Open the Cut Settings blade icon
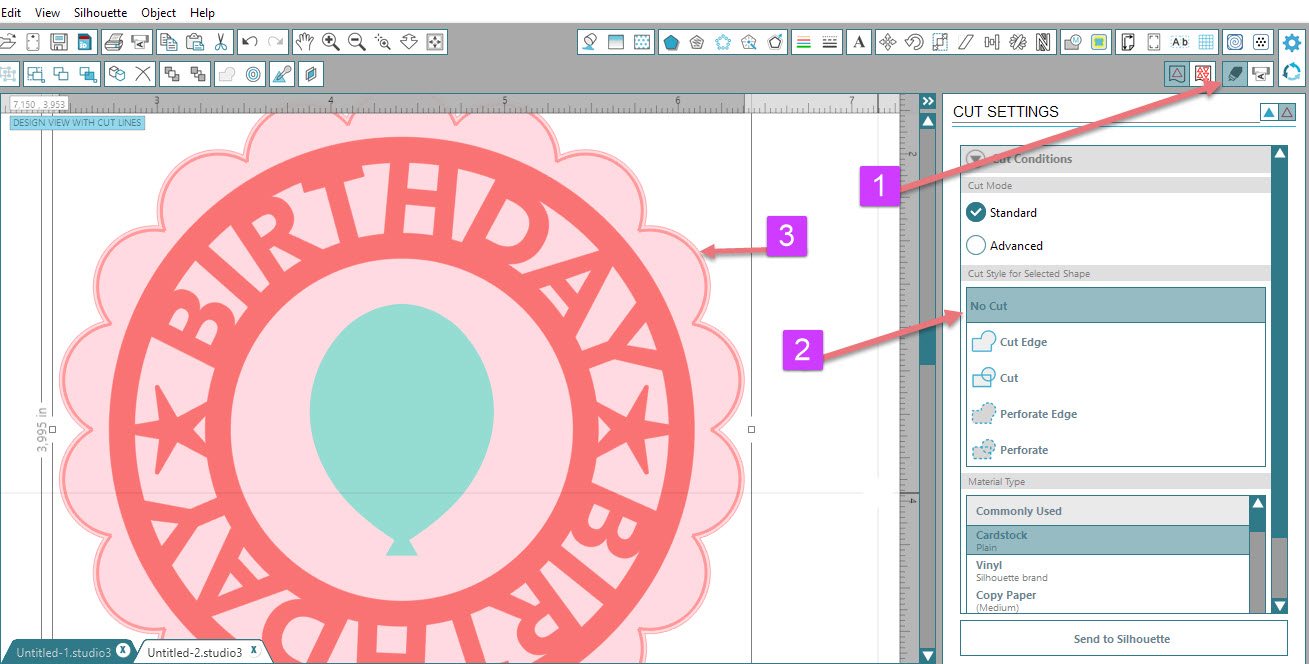This screenshot has height=664, width=1309. 1234,73
